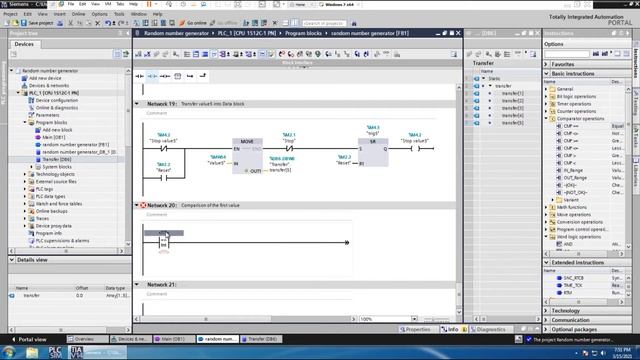This screenshot has height=360, width=640.
Task: Open the Info inspector tab
Action: click(453, 329)
